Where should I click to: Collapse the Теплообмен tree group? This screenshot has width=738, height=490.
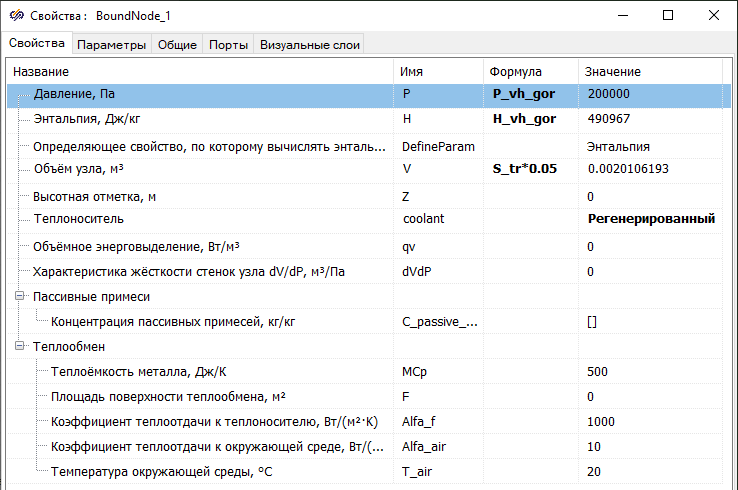coord(21,347)
